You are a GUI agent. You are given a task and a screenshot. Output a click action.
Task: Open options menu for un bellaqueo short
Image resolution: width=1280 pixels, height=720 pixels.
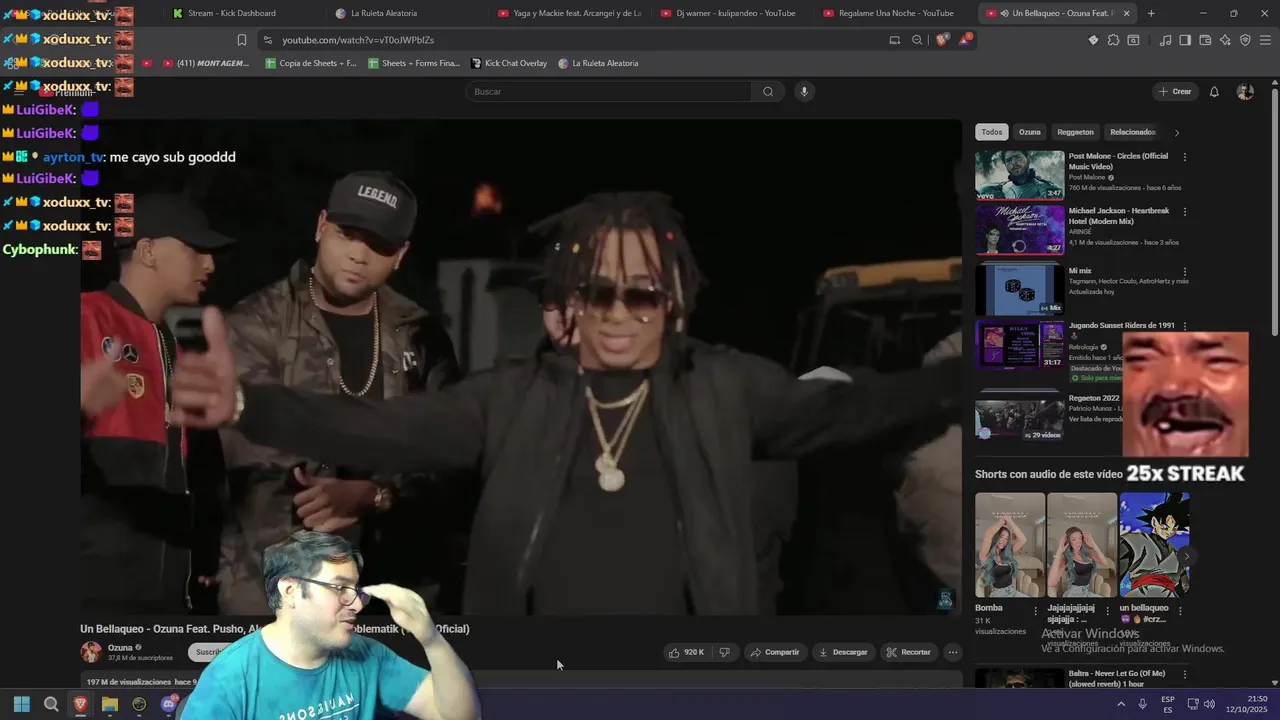click(x=1179, y=610)
